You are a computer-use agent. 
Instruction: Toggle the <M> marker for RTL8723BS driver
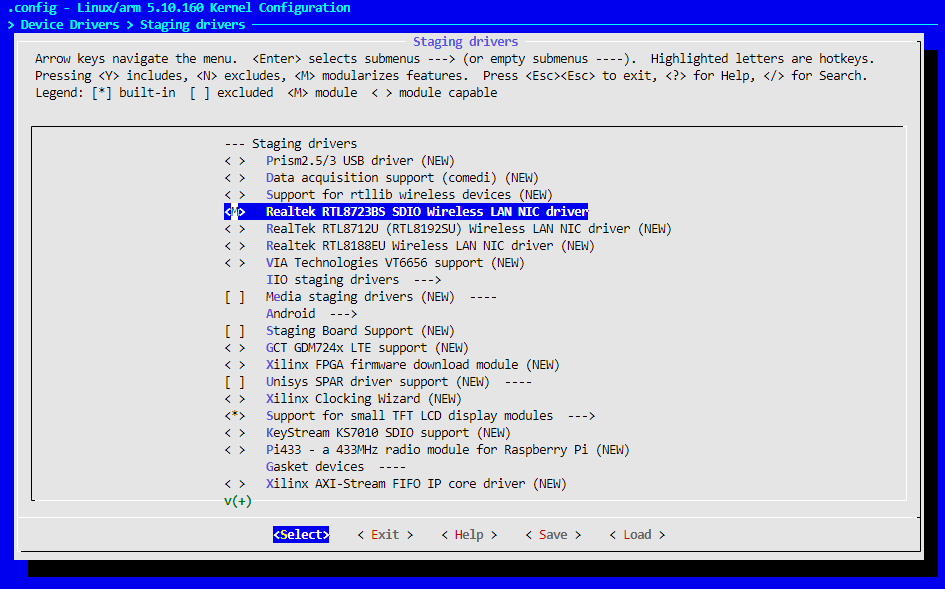coord(235,212)
